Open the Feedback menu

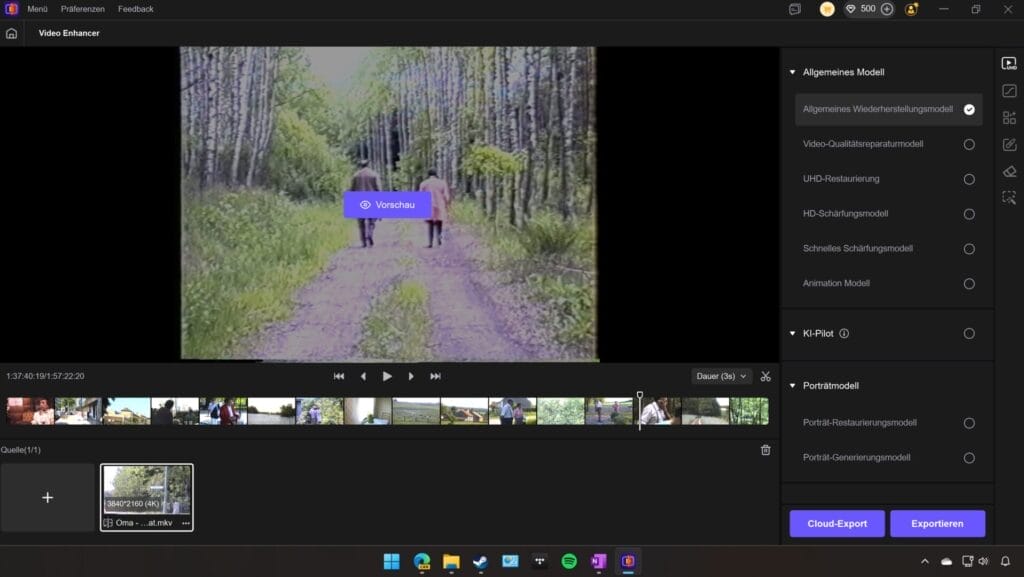pyautogui.click(x=136, y=9)
